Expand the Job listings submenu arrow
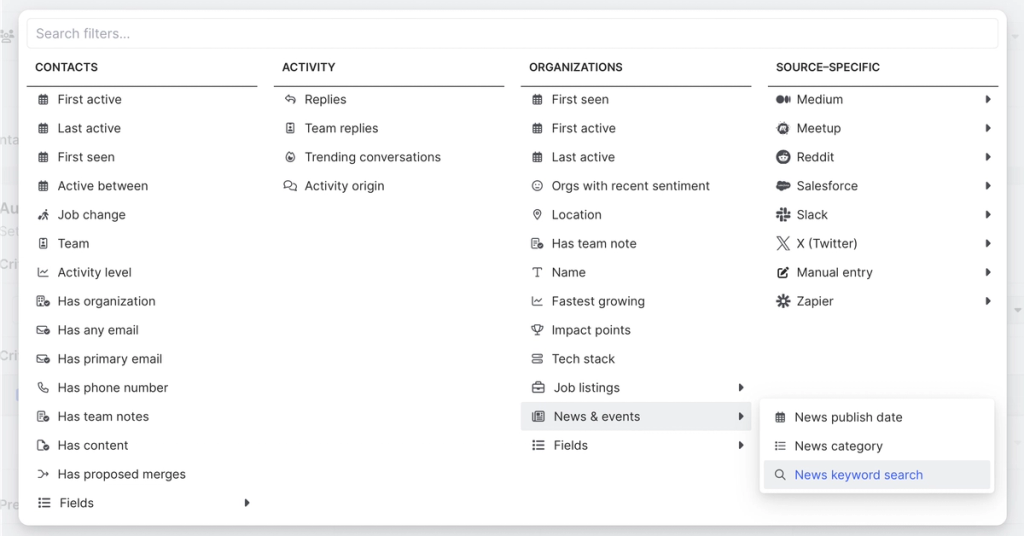Viewport: 1024px width, 536px height. click(741, 388)
